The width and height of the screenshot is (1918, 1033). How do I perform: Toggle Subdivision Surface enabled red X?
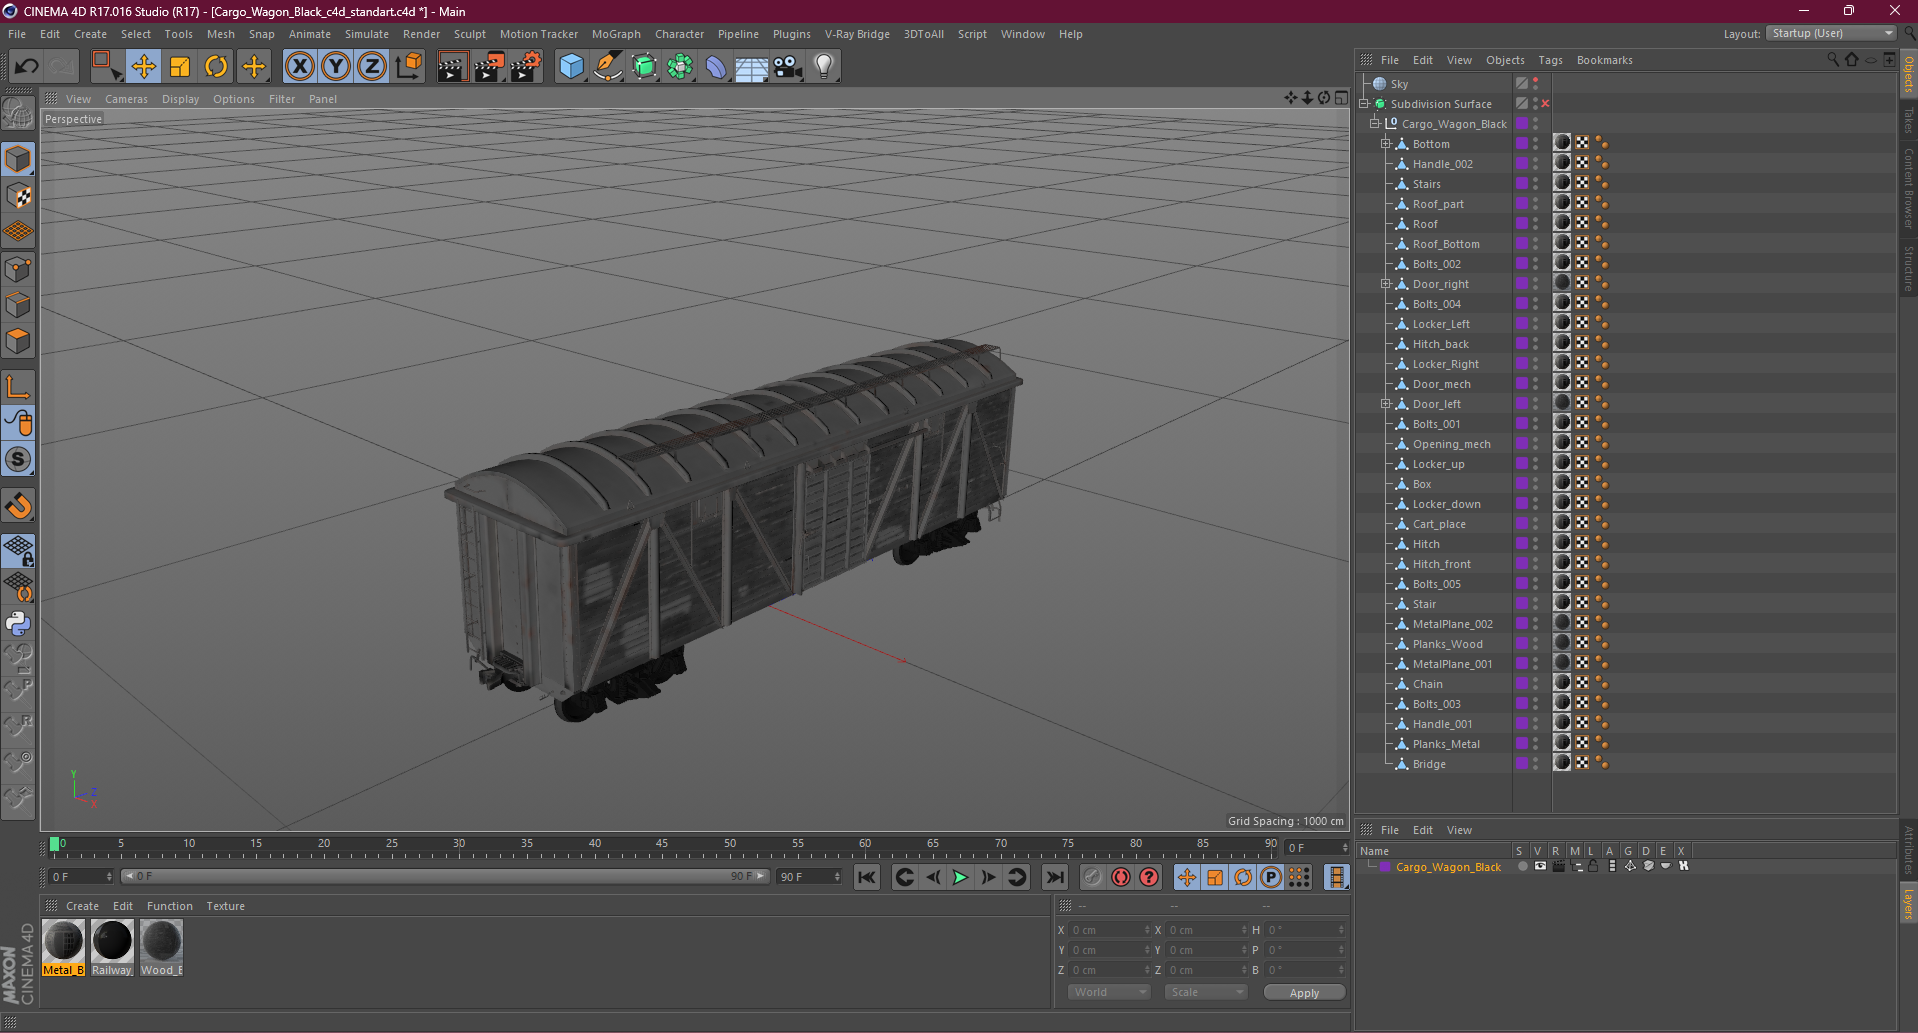click(1545, 104)
